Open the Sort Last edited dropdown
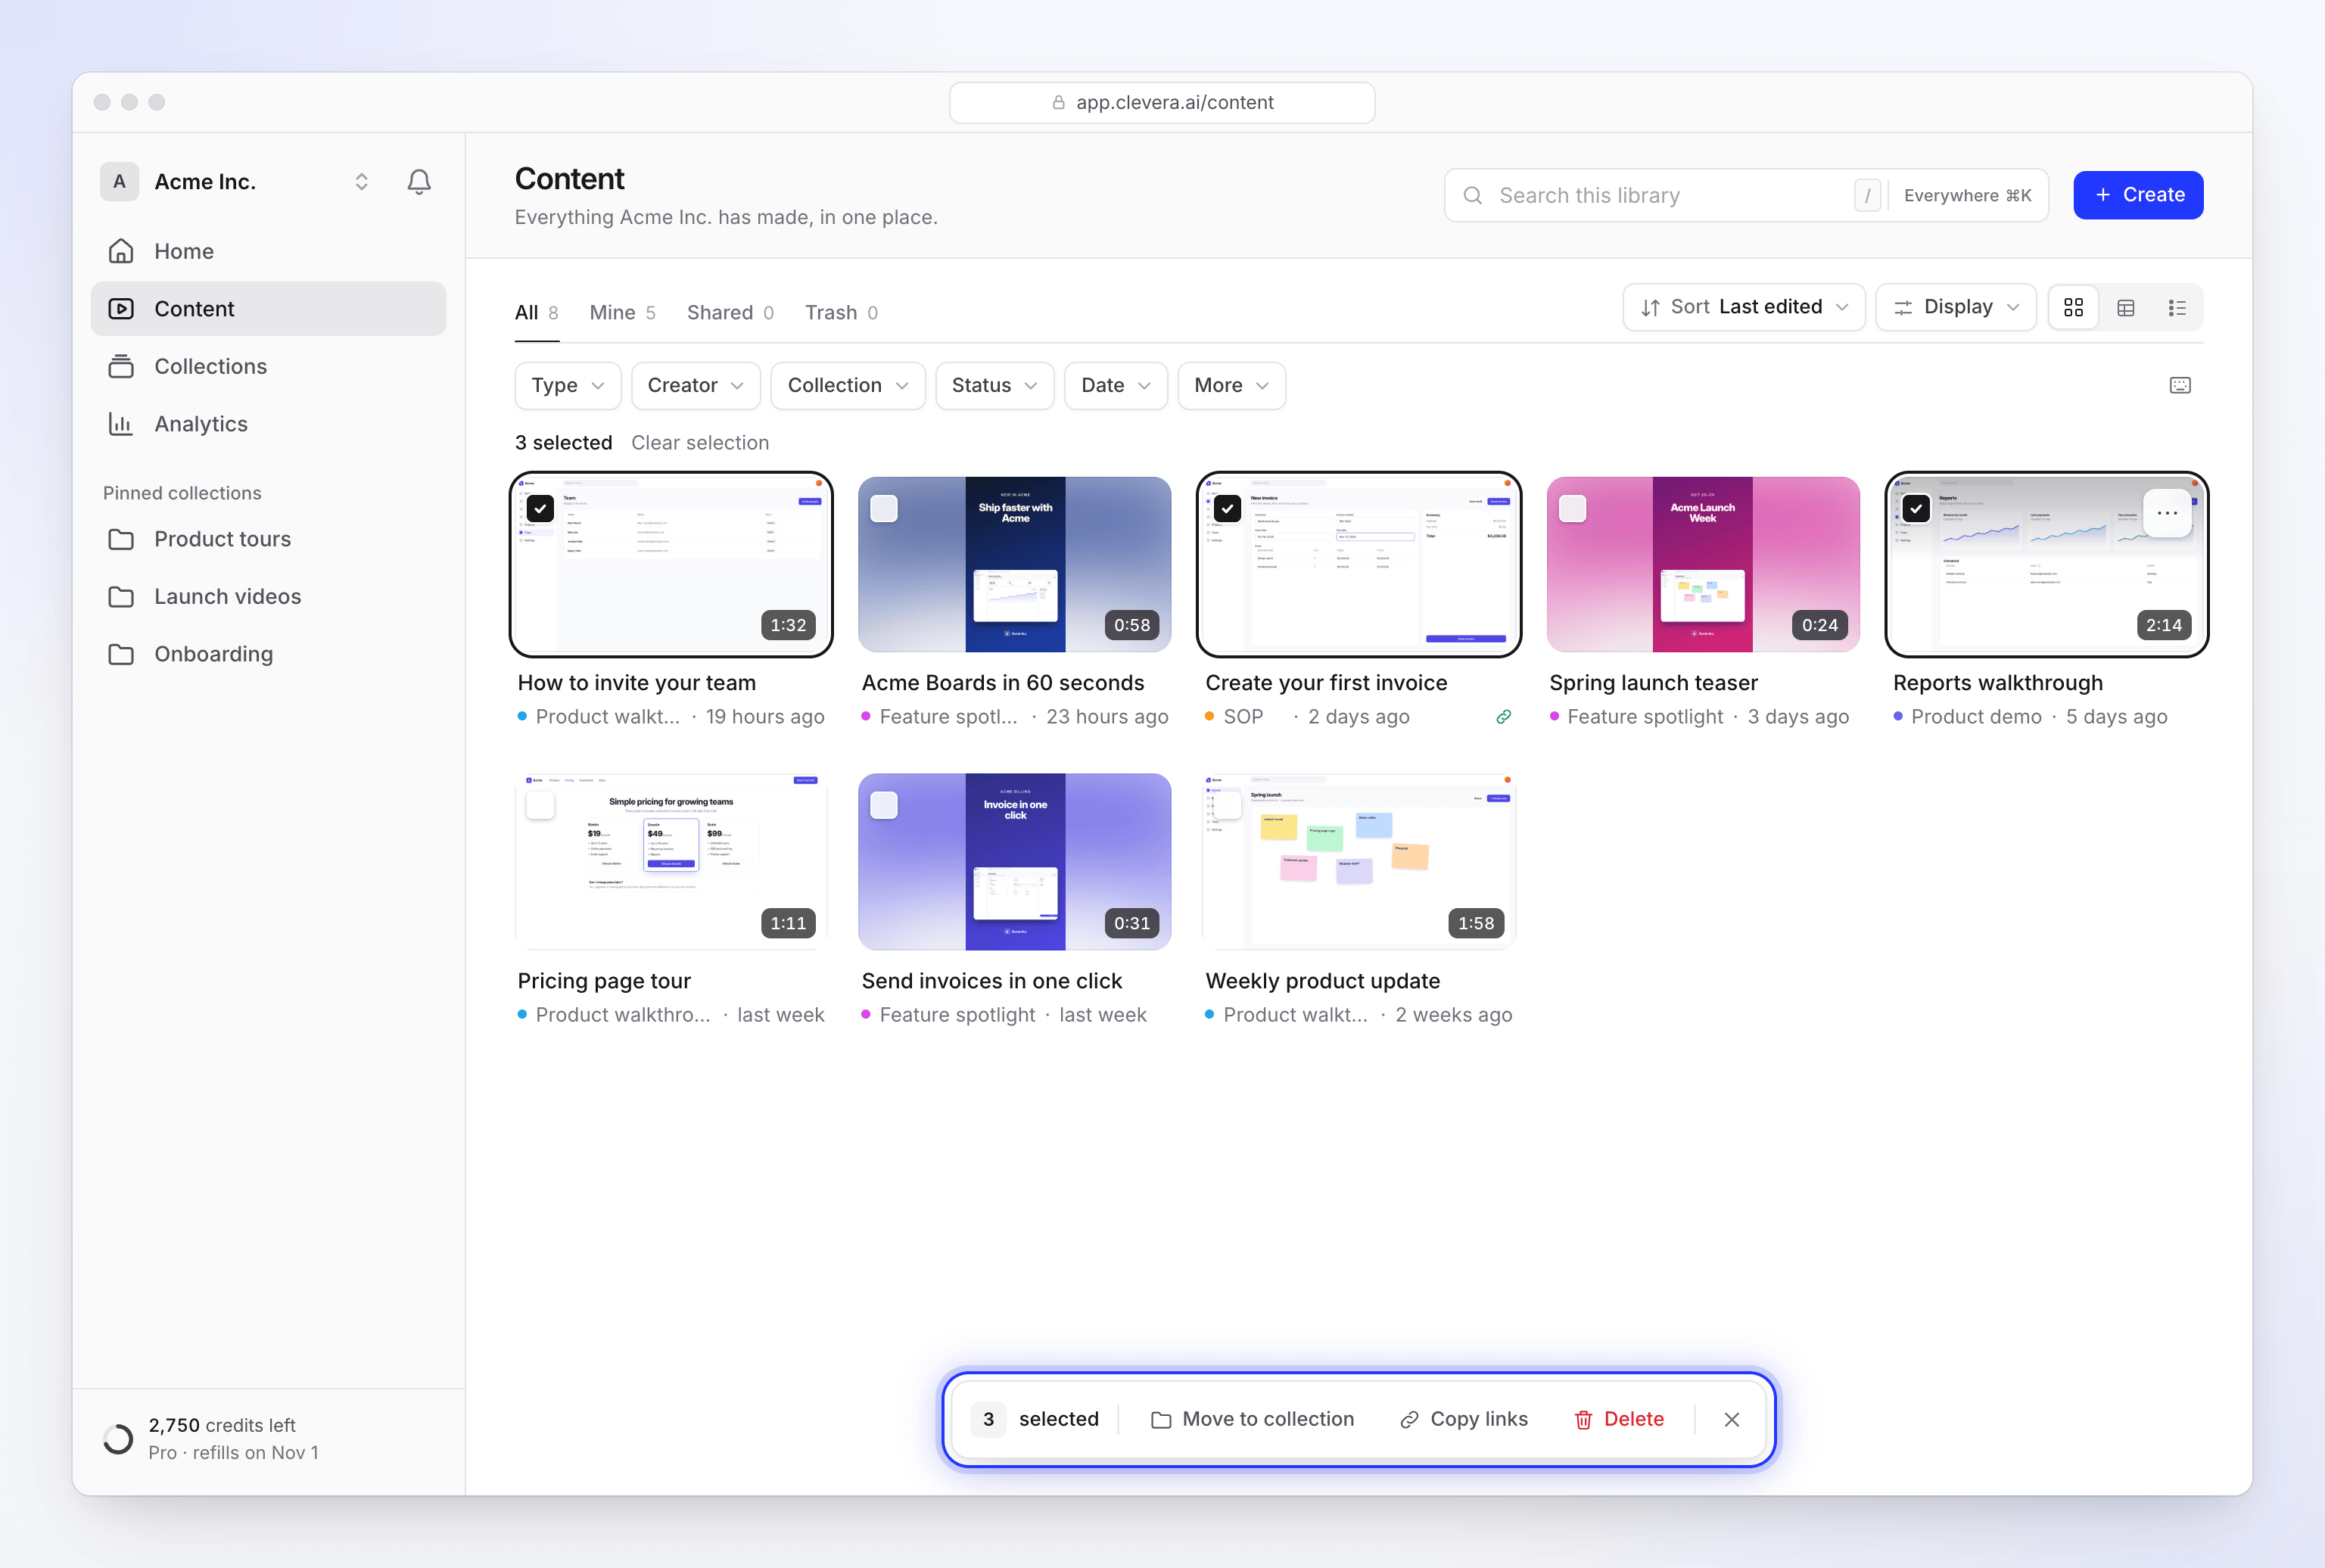The width and height of the screenshot is (2325, 1568). [x=1744, y=307]
